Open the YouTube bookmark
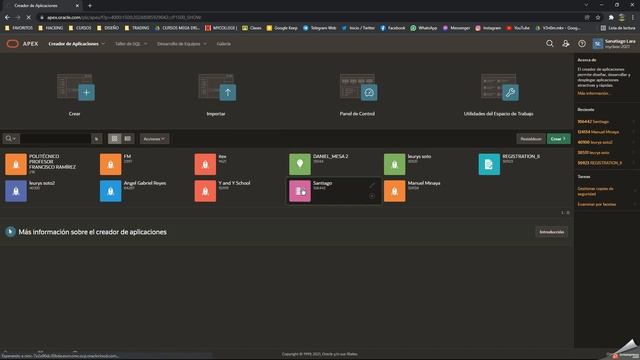 point(518,28)
